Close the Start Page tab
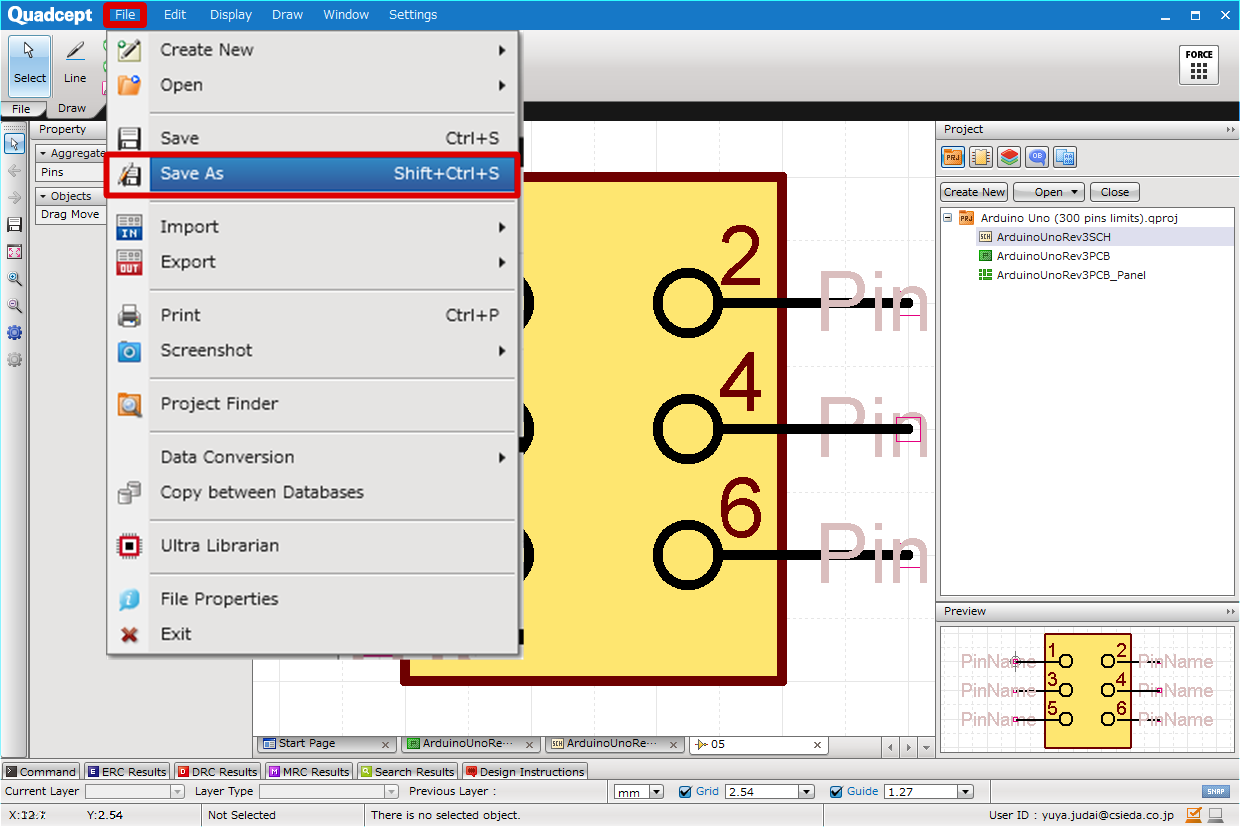1240x827 pixels. [x=386, y=745]
